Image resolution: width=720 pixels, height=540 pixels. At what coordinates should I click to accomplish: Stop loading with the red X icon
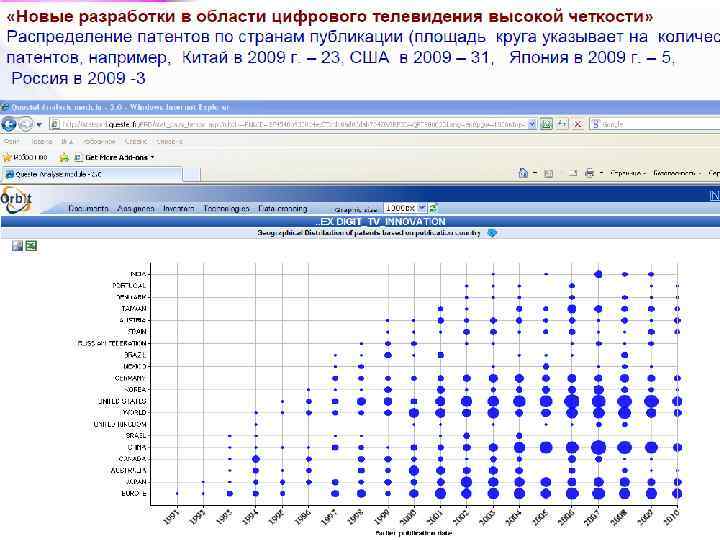click(578, 124)
